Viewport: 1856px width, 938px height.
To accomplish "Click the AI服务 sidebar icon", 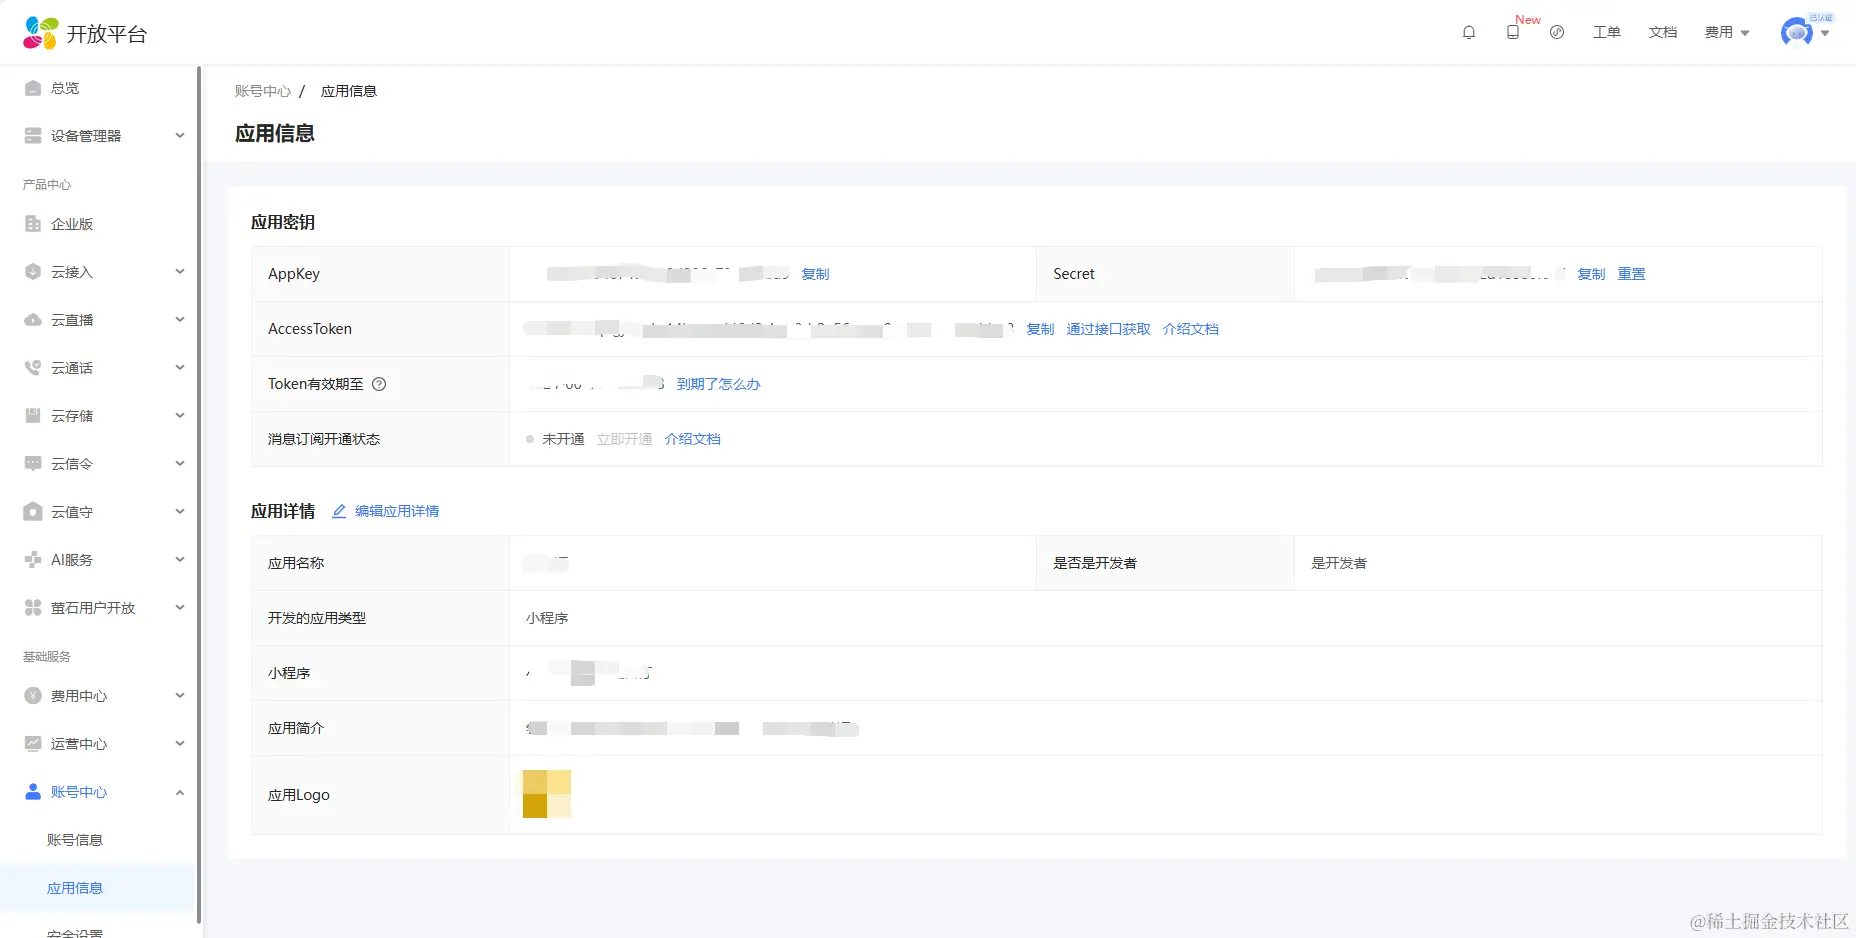I will [33, 560].
